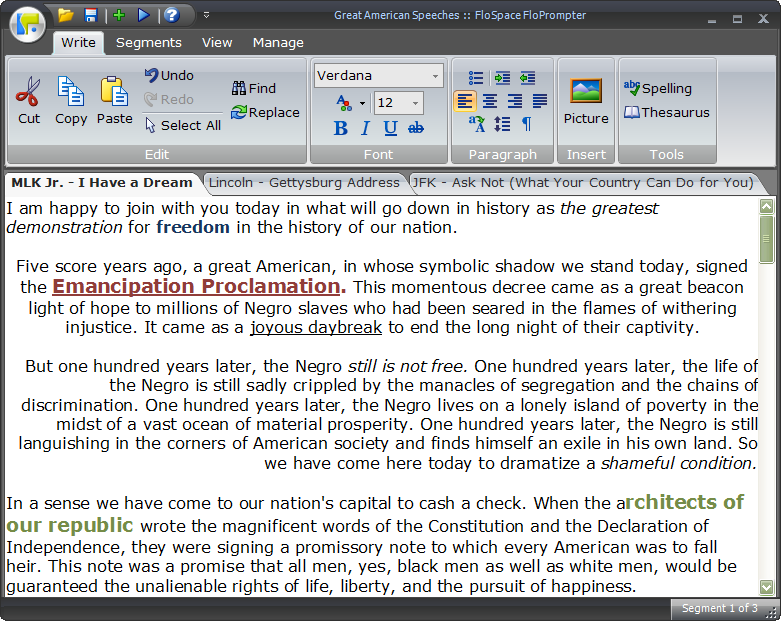Image resolution: width=781 pixels, height=621 pixels.
Task: Click the line spacing icon
Action: pos(502,124)
